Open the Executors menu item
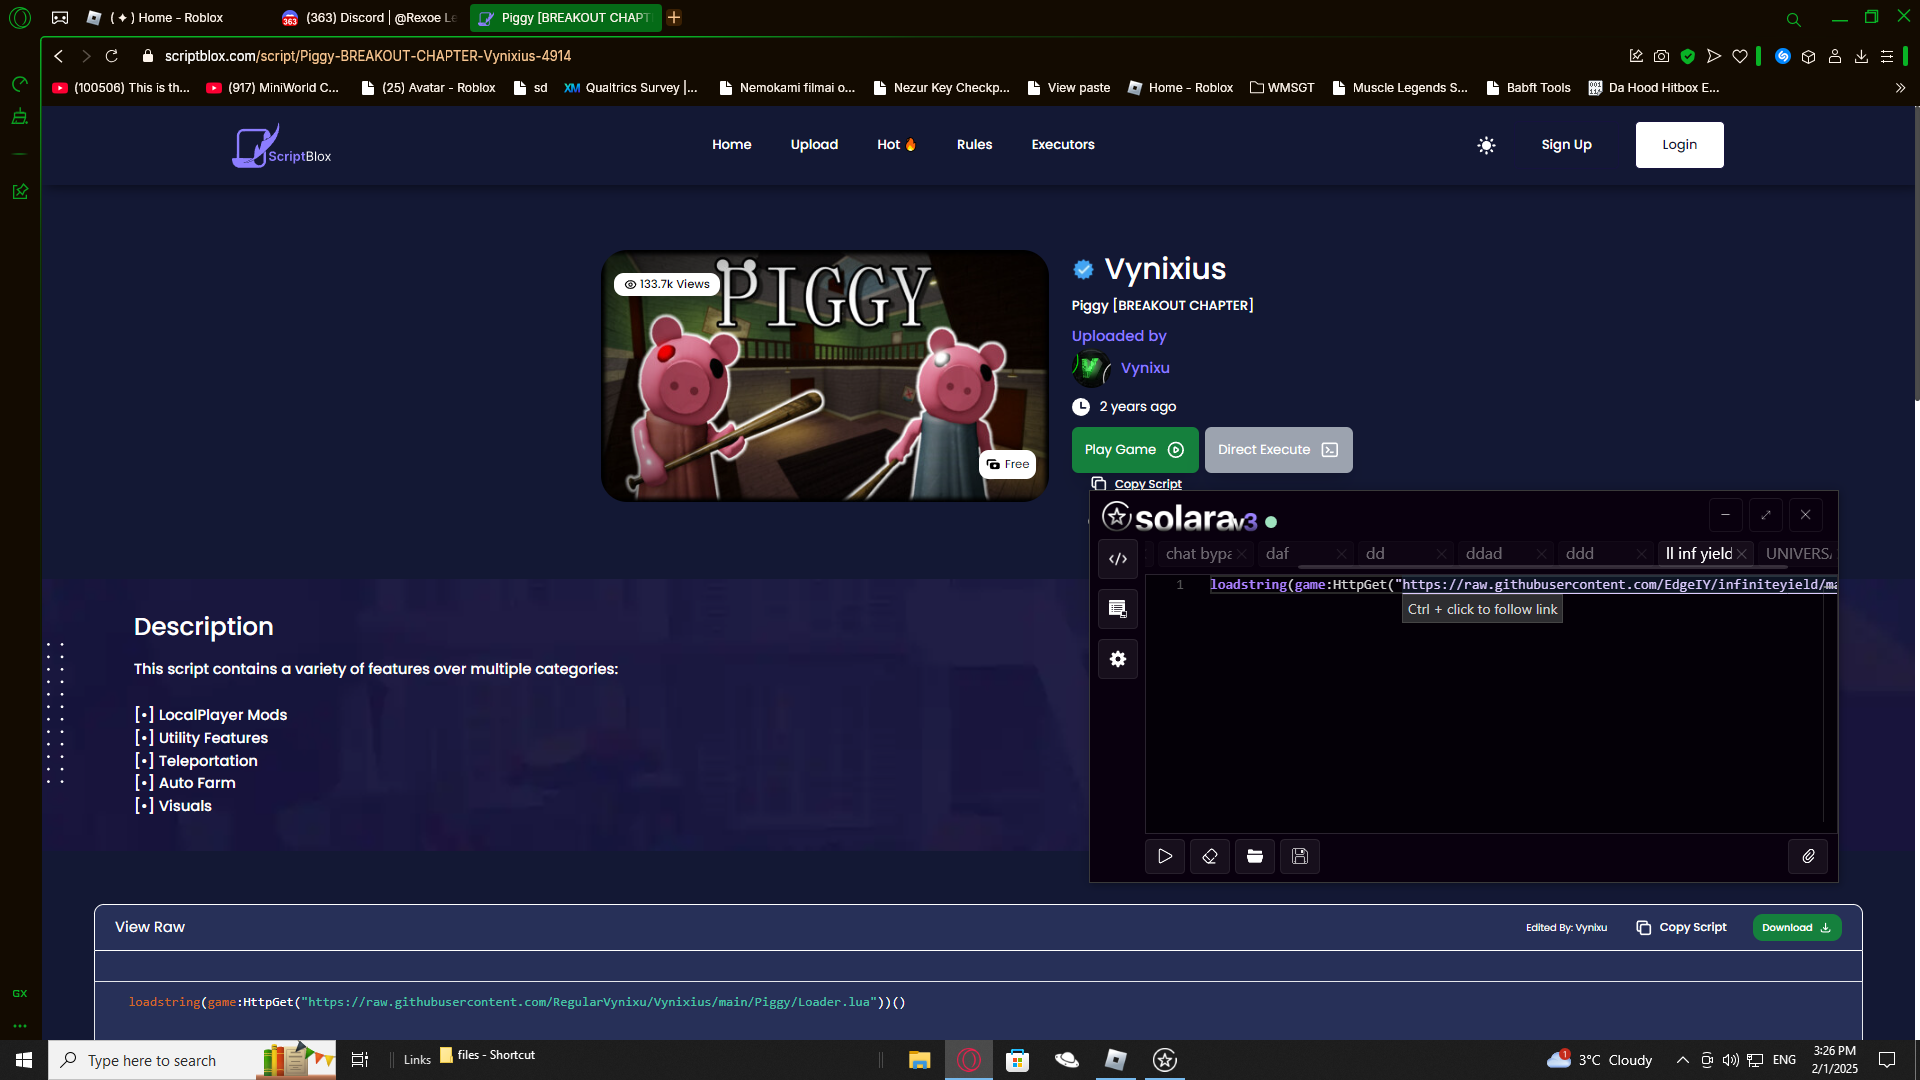The image size is (1920, 1080). (1063, 145)
